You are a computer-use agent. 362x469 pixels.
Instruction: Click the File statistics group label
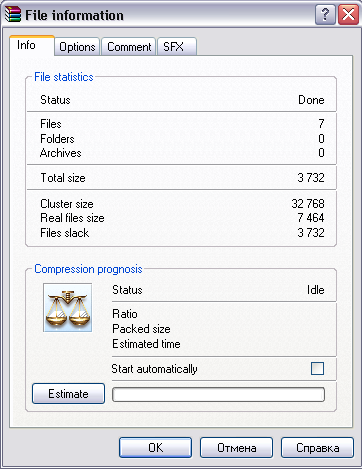pyautogui.click(x=64, y=77)
